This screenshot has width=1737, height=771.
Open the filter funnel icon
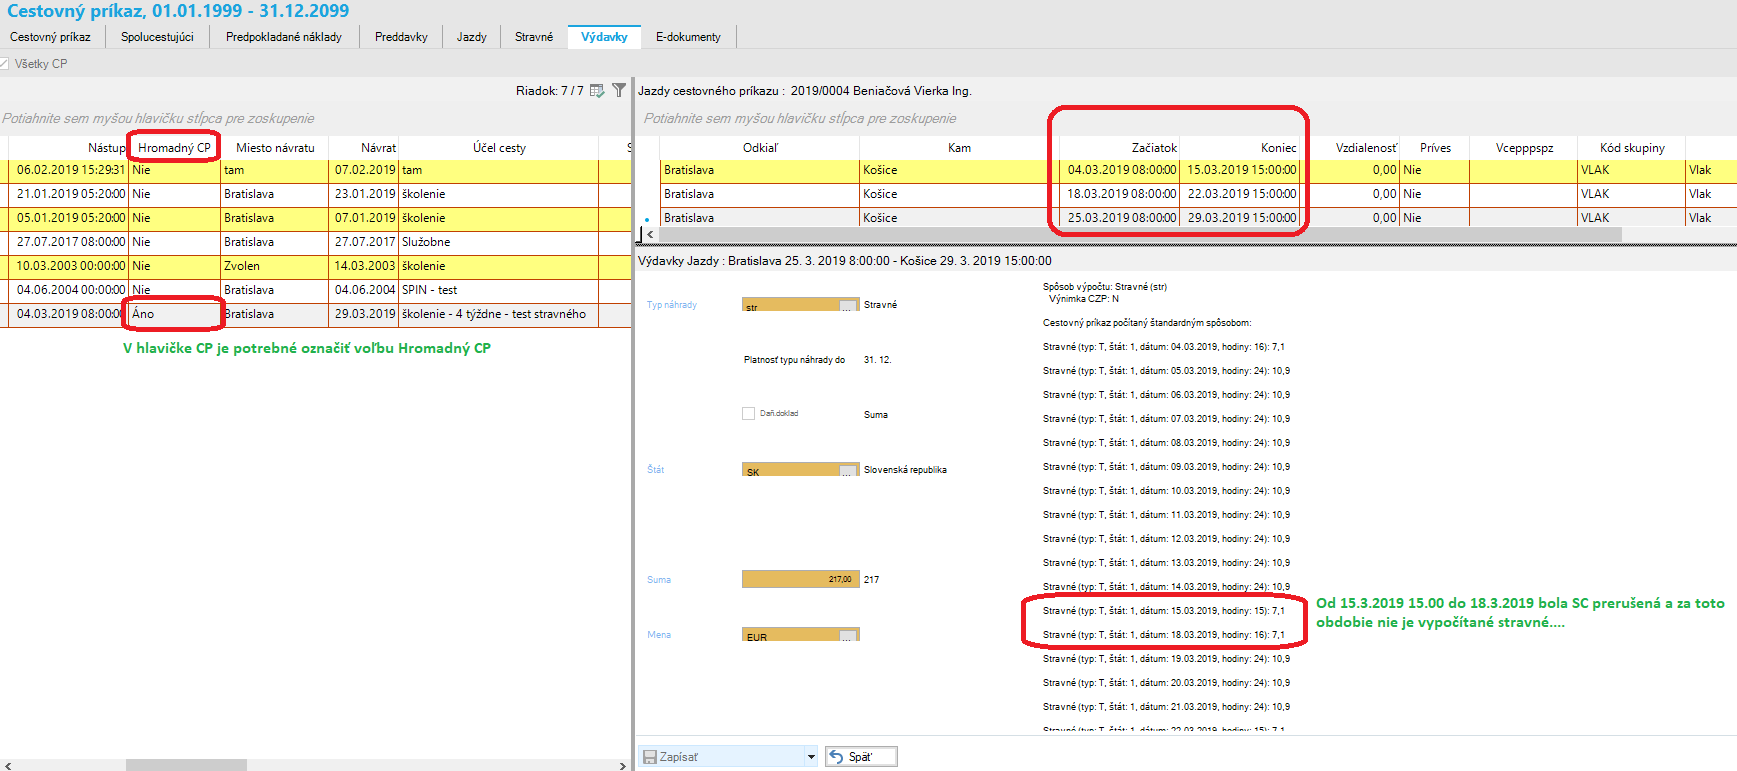click(619, 90)
